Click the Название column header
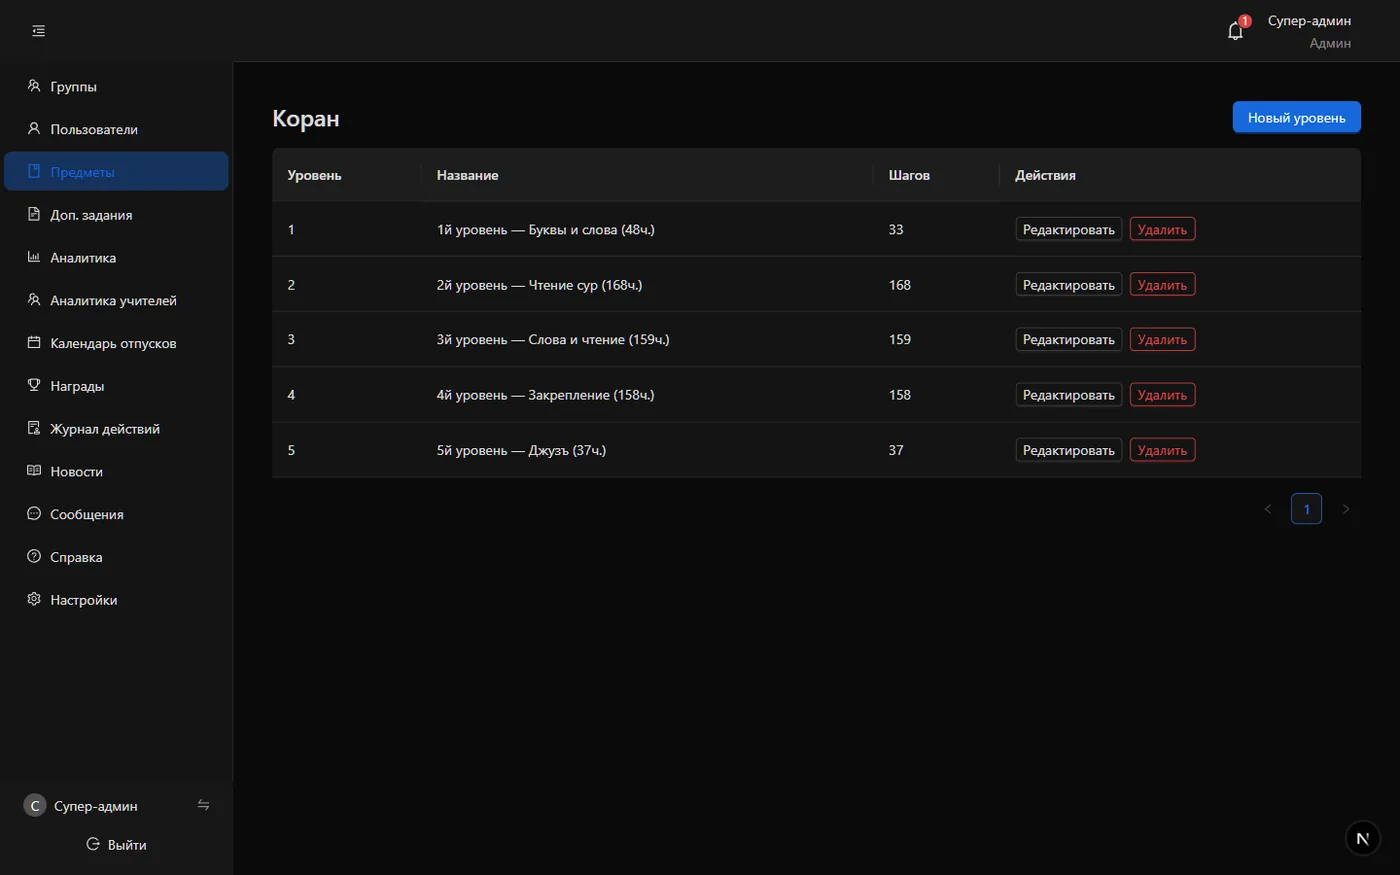This screenshot has height=875, width=1400. click(647, 175)
